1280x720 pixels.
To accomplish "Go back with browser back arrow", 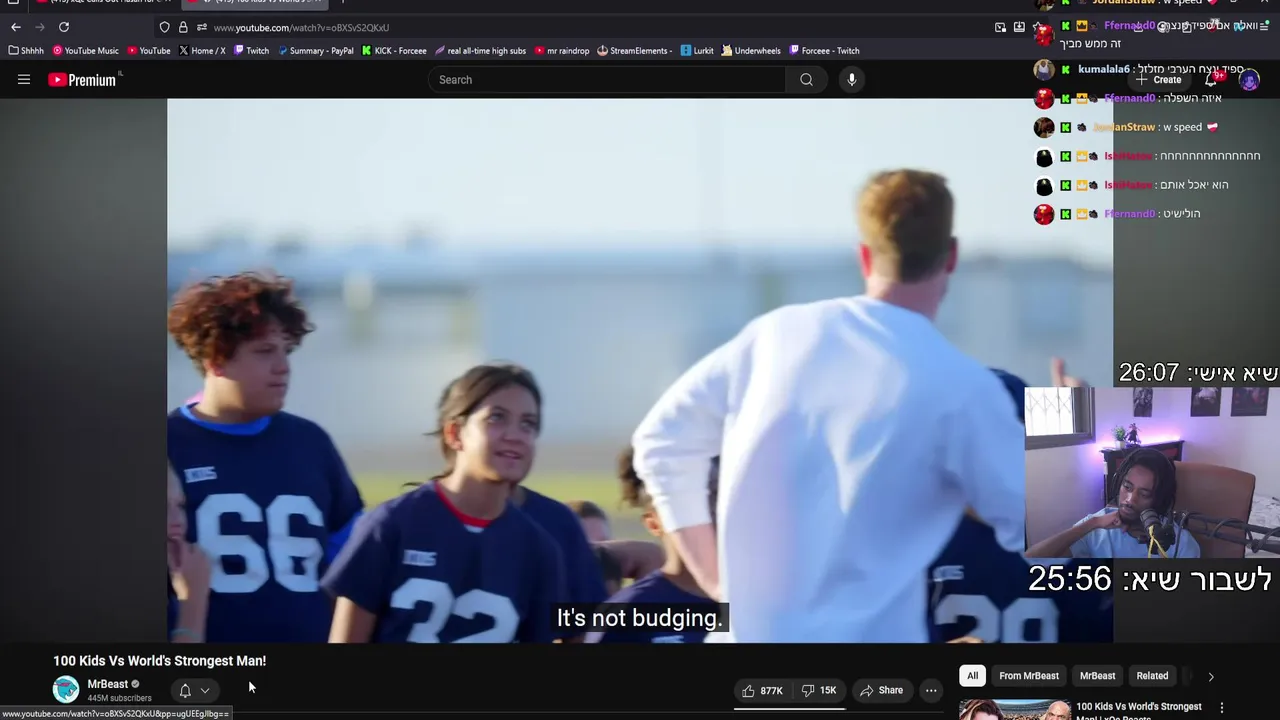I will click(16, 27).
